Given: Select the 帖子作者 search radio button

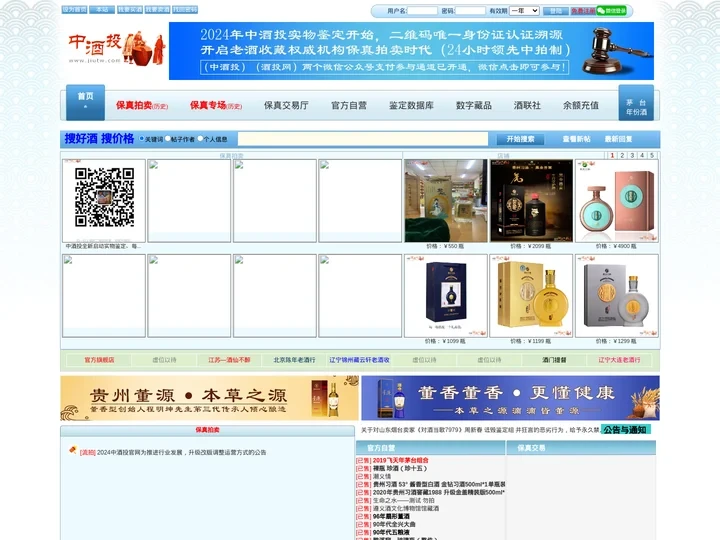Looking at the screenshot, I should point(168,139).
